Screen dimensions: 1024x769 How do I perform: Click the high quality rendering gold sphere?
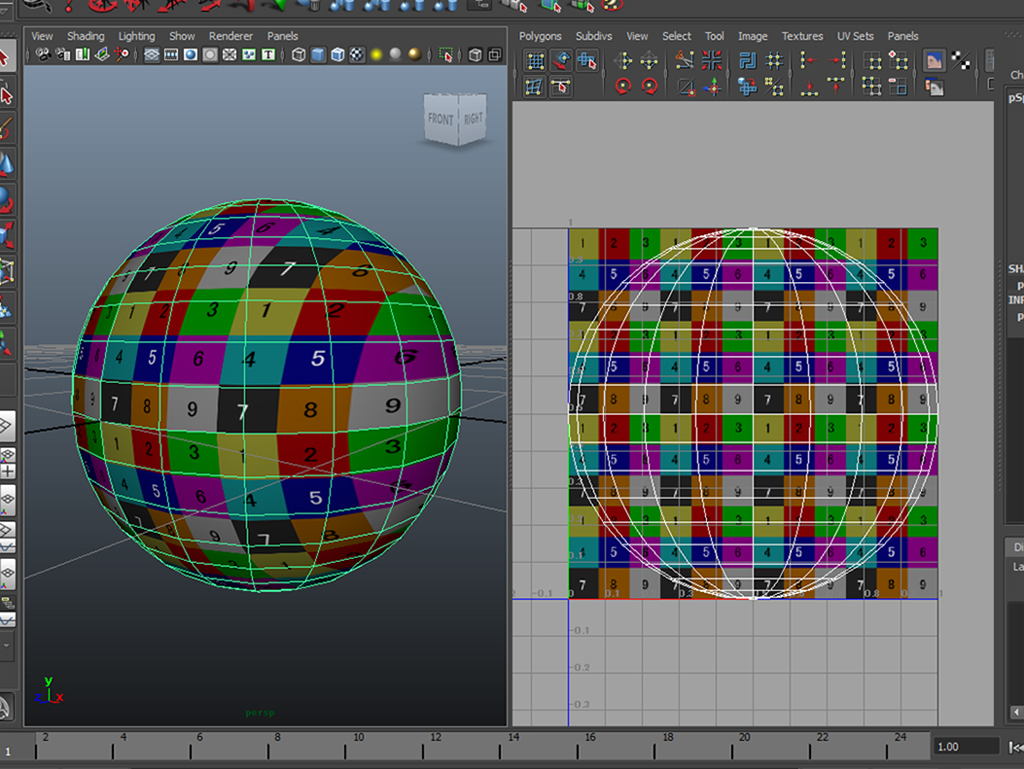(415, 55)
